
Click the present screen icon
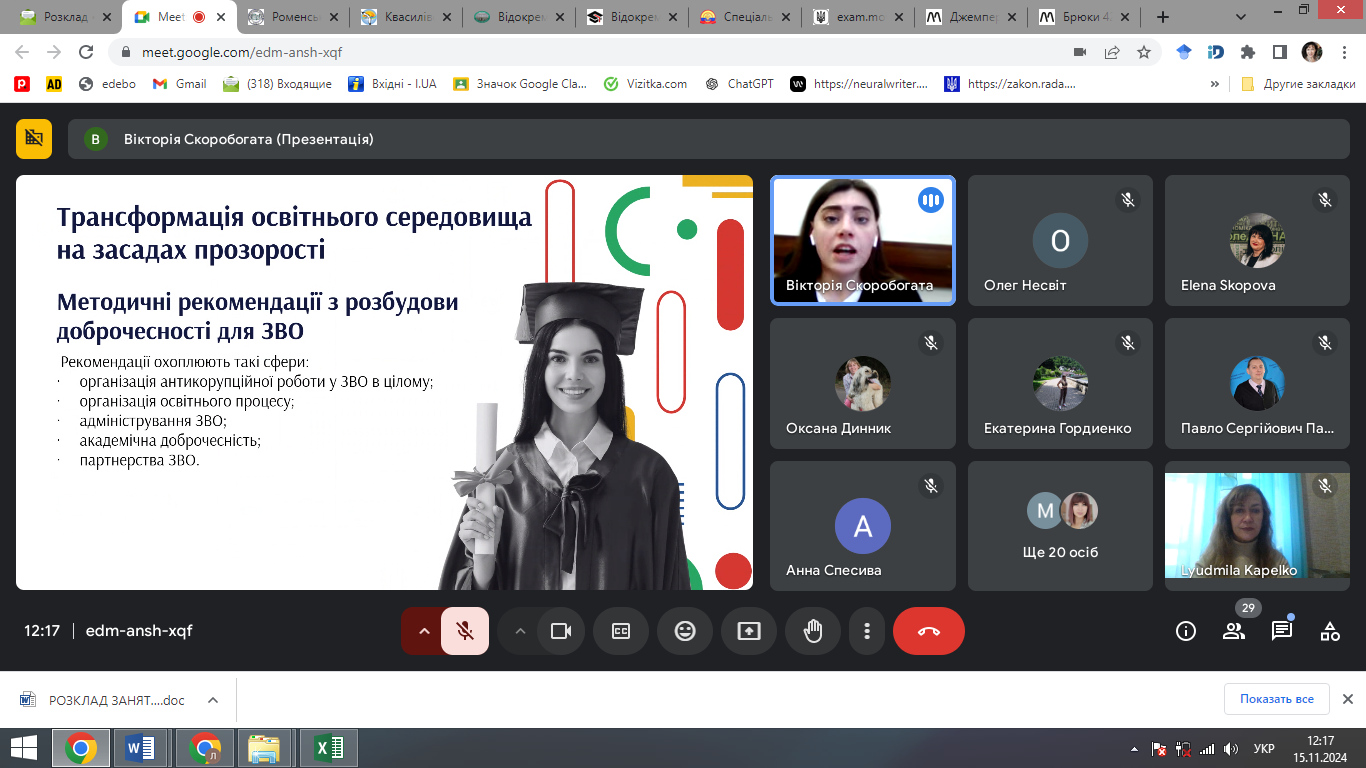click(749, 631)
